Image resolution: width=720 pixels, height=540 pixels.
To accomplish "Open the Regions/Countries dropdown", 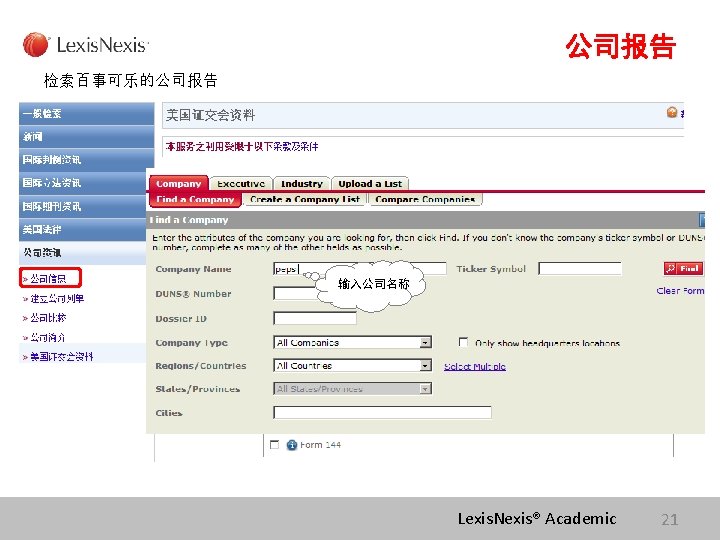I will [352, 366].
